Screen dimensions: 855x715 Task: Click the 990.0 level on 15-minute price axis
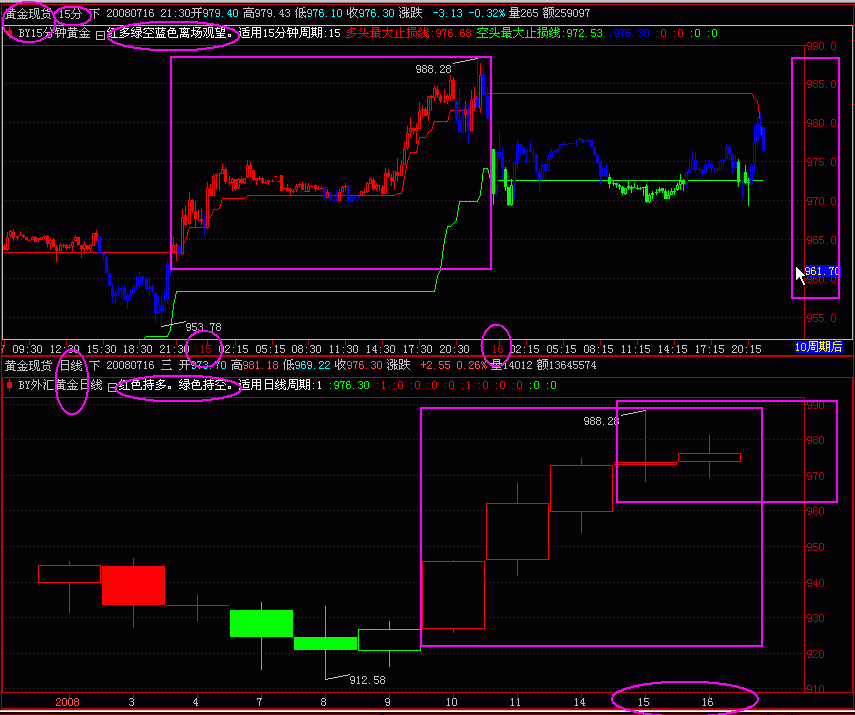tap(821, 46)
